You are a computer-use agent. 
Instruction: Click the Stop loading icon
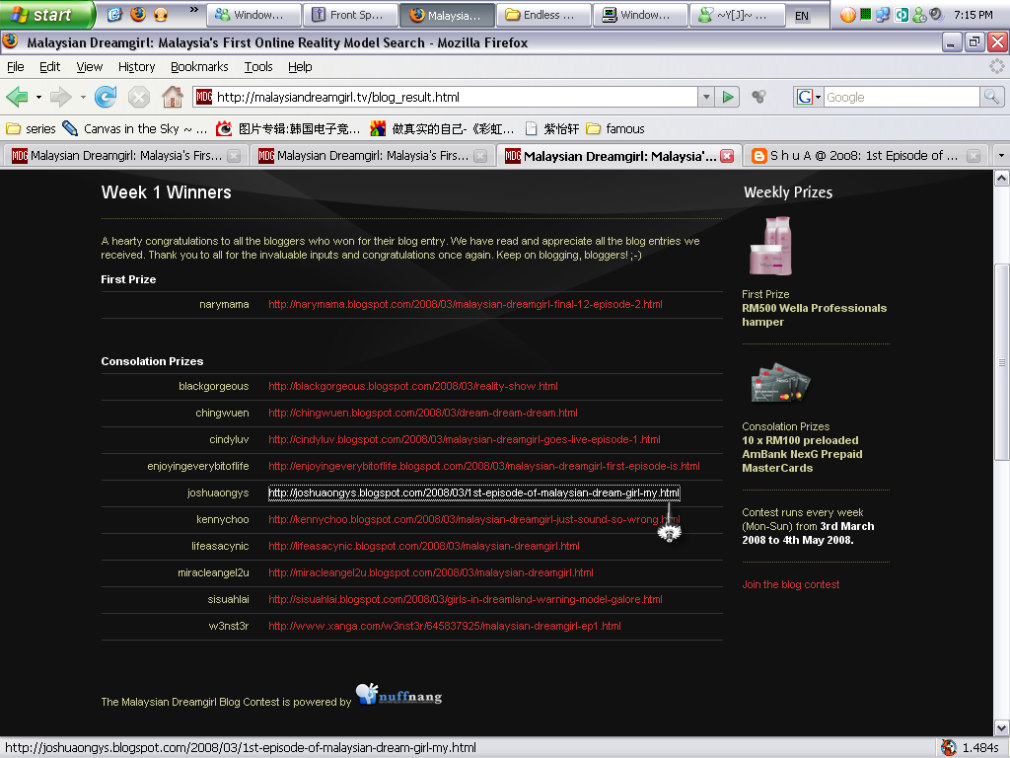pos(138,97)
